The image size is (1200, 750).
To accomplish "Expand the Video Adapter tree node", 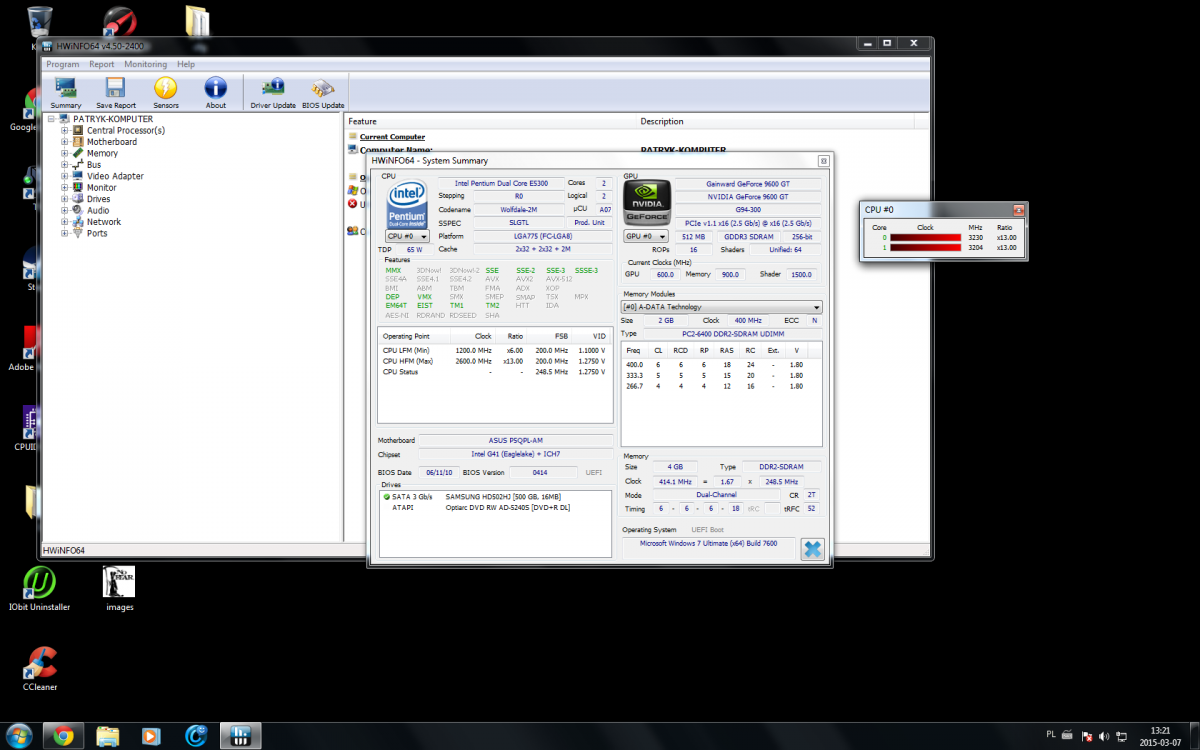I will click(65, 176).
